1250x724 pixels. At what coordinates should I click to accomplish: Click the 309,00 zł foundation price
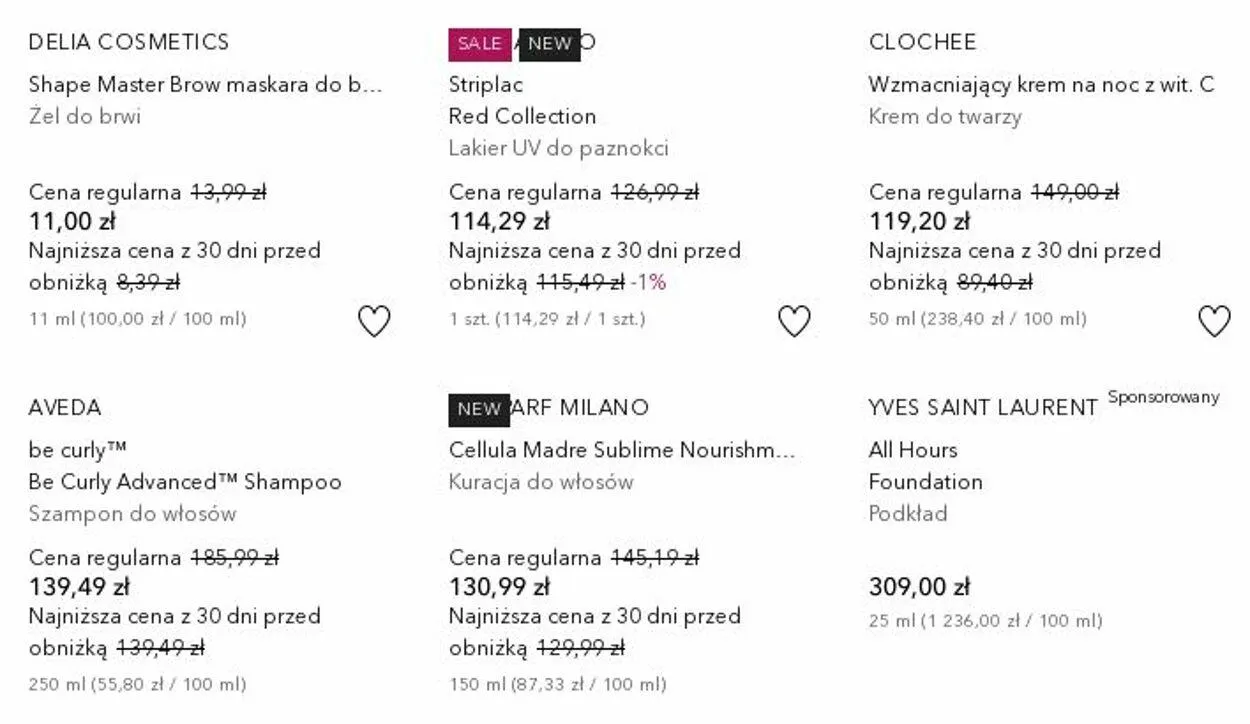point(919,587)
